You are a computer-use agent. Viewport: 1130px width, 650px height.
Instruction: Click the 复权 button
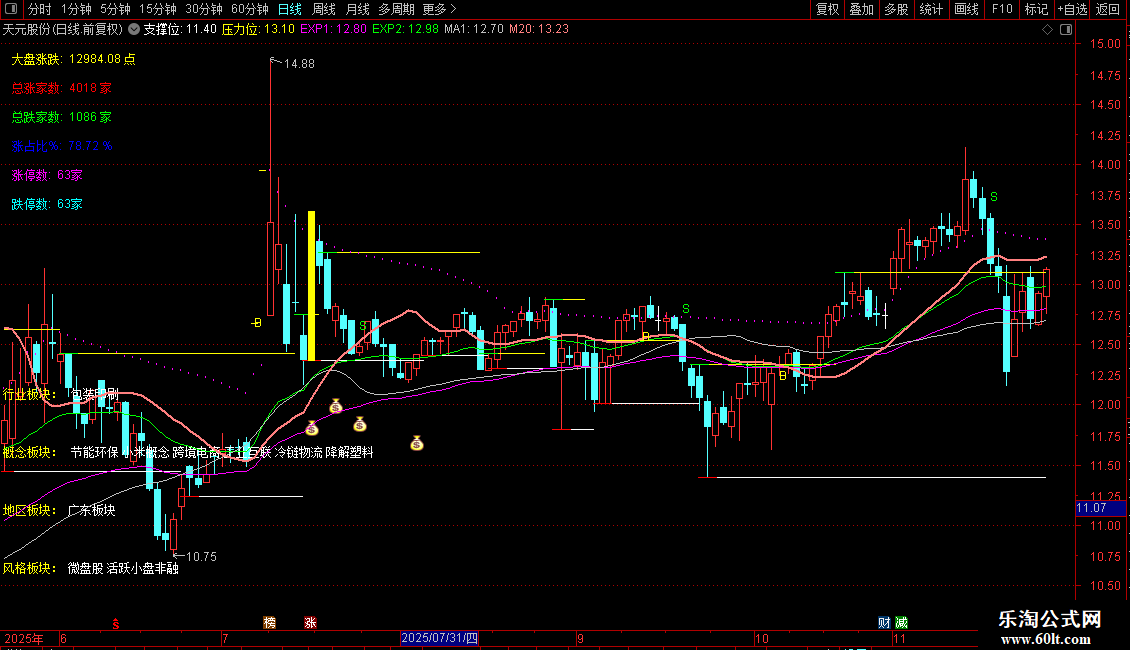[827, 9]
